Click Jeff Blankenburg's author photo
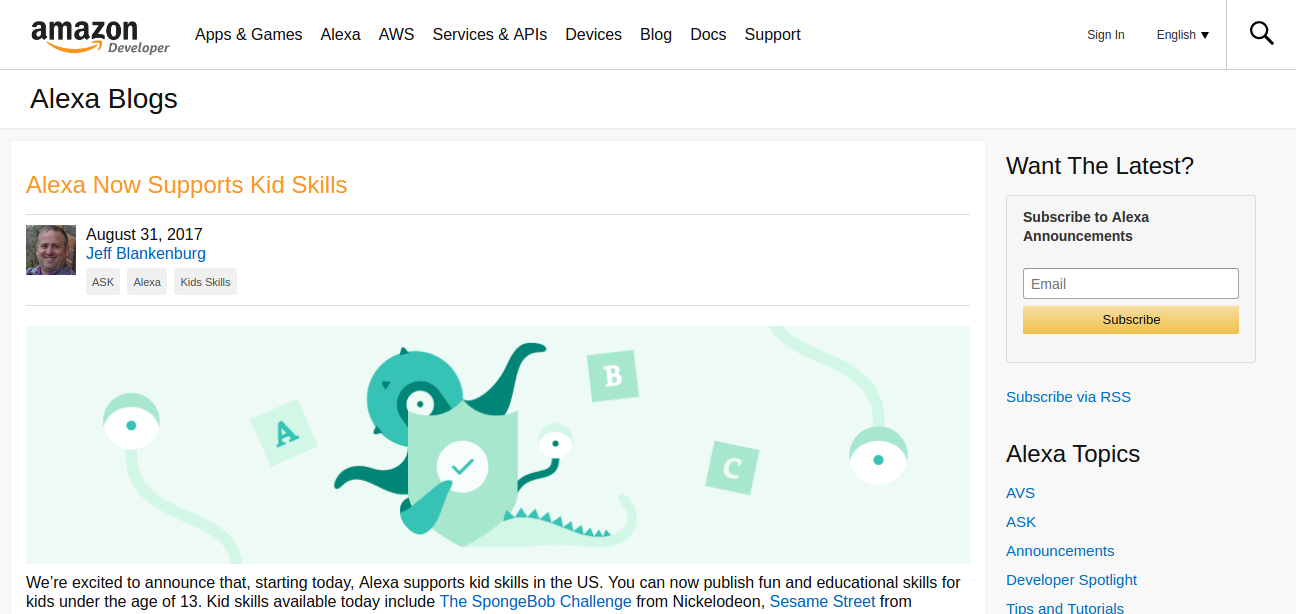1296x614 pixels. click(x=51, y=250)
